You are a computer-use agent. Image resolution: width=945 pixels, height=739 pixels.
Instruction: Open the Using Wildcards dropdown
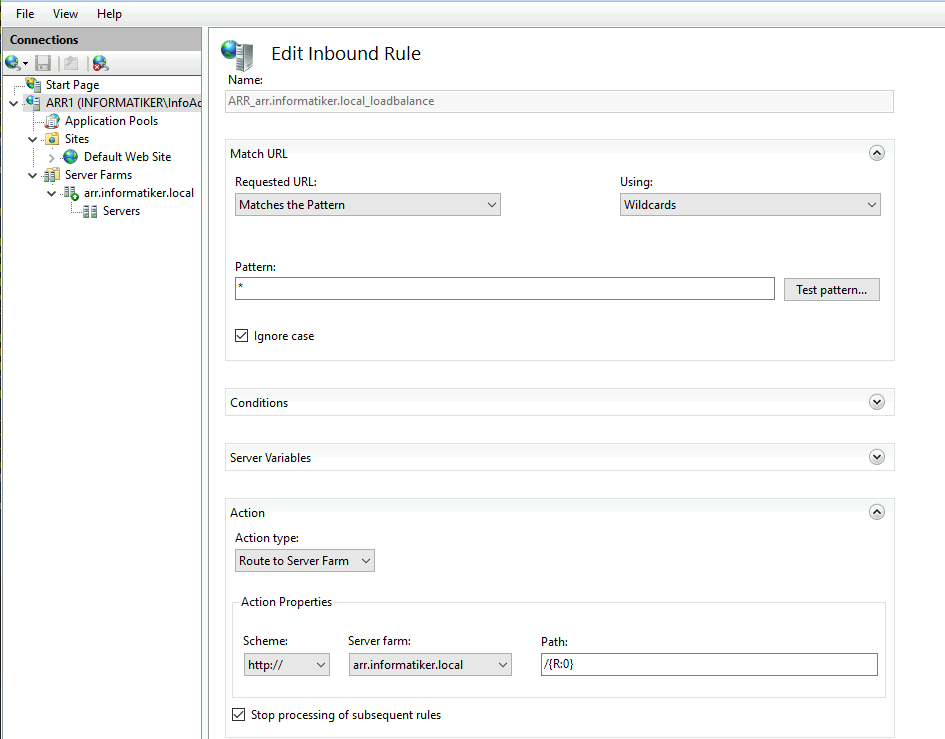pos(750,204)
